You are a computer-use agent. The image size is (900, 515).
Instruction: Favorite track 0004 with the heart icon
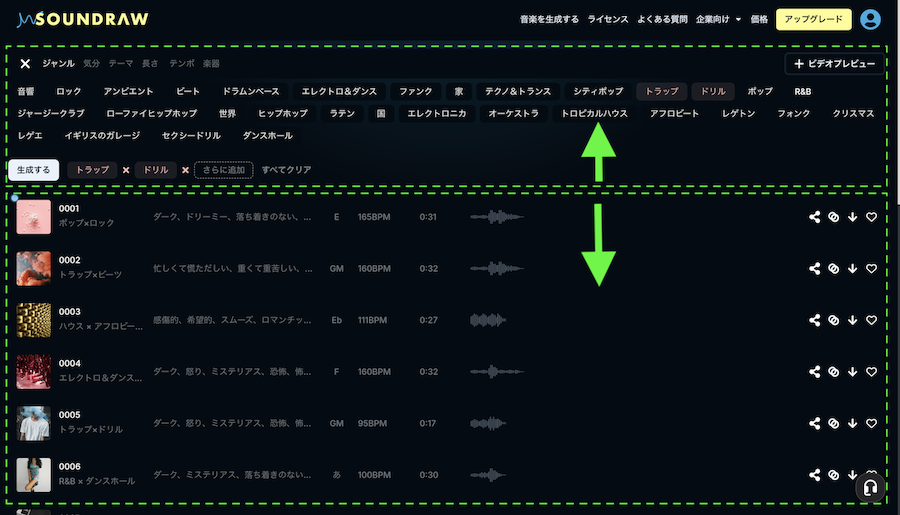point(871,372)
